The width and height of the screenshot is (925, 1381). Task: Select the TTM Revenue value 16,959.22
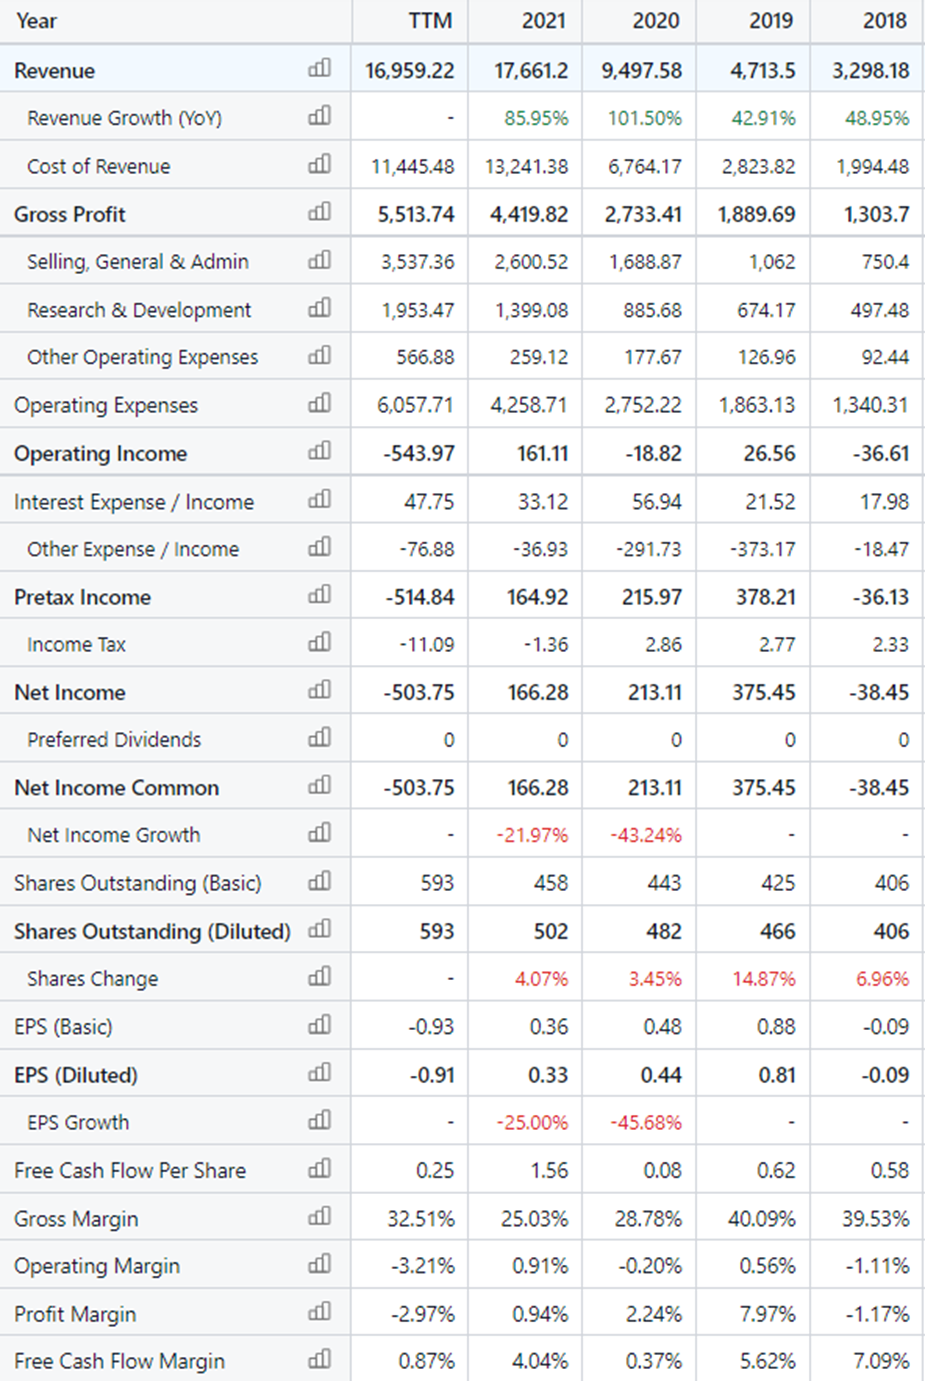pyautogui.click(x=410, y=71)
